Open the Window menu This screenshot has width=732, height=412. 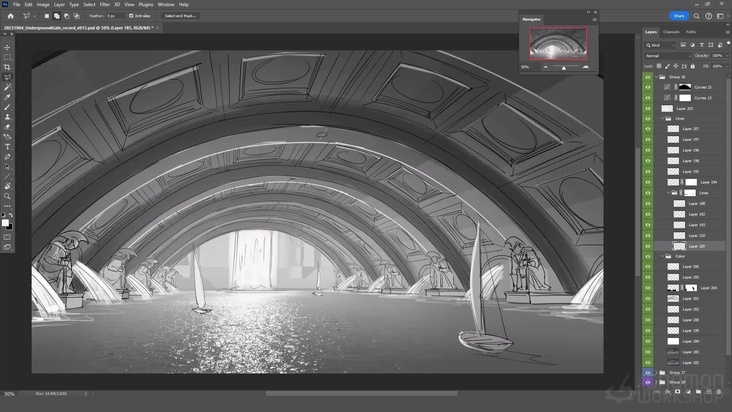[166, 5]
